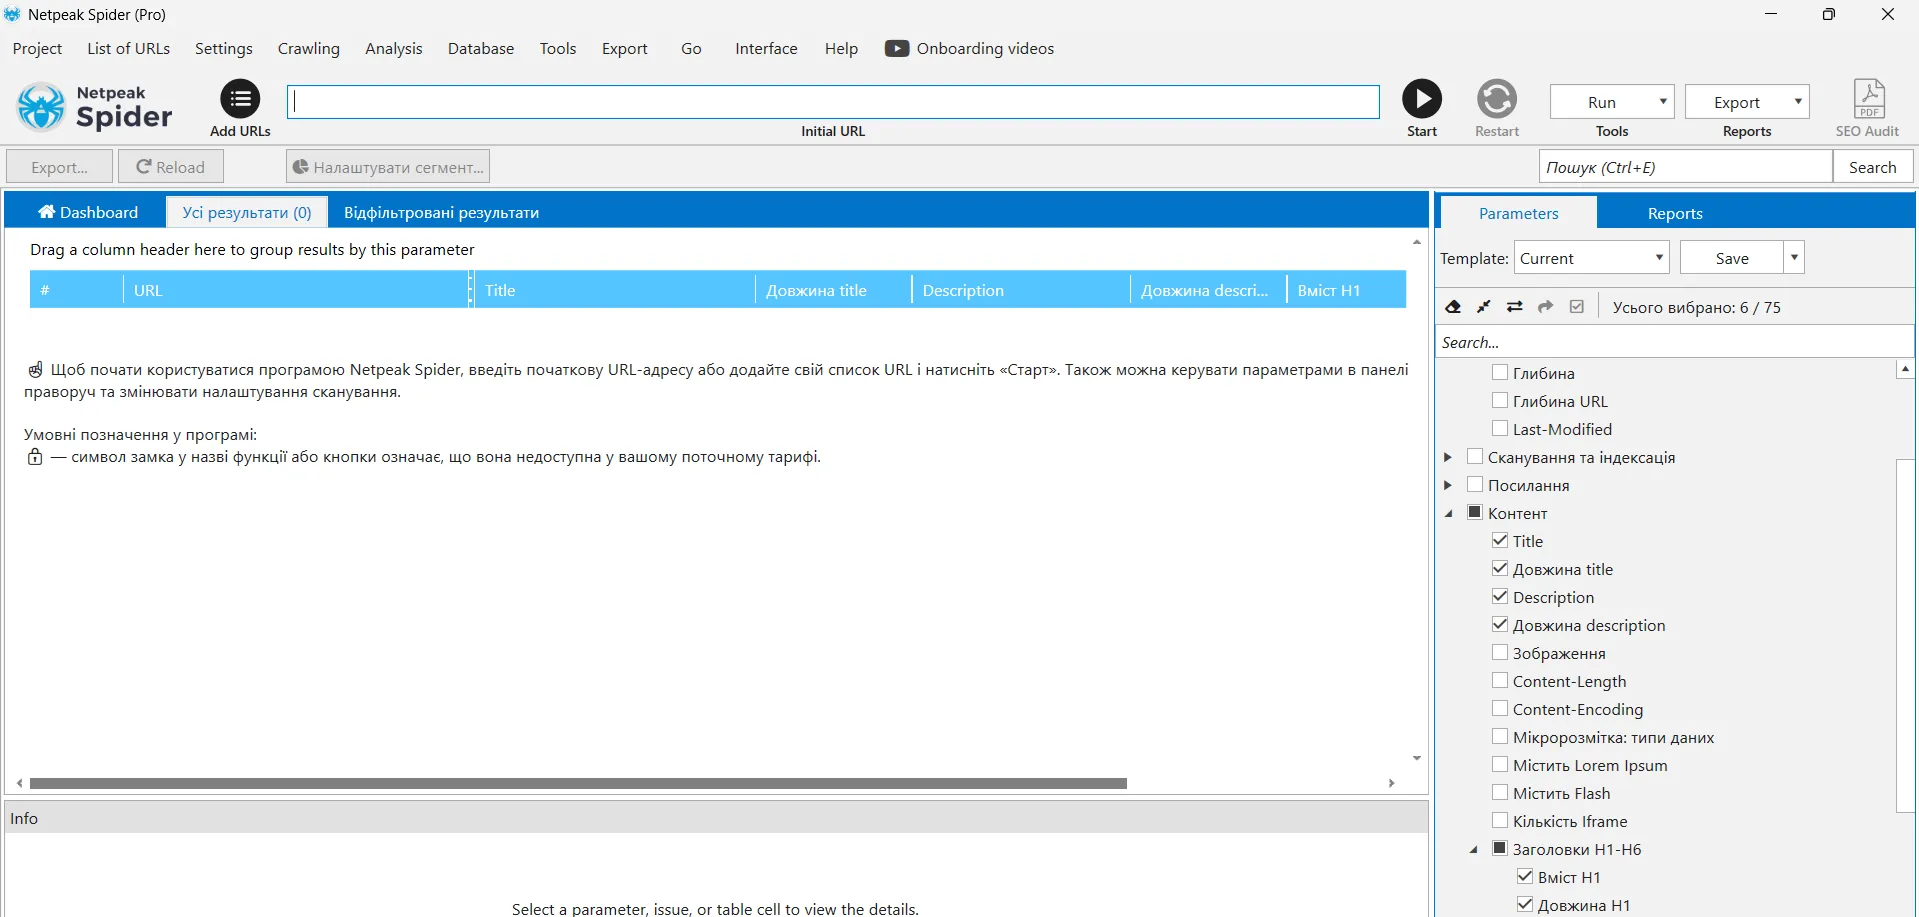The height and width of the screenshot is (917, 1919).
Task: Switch to the Відфільтровані результати tab
Action: pyautogui.click(x=441, y=212)
